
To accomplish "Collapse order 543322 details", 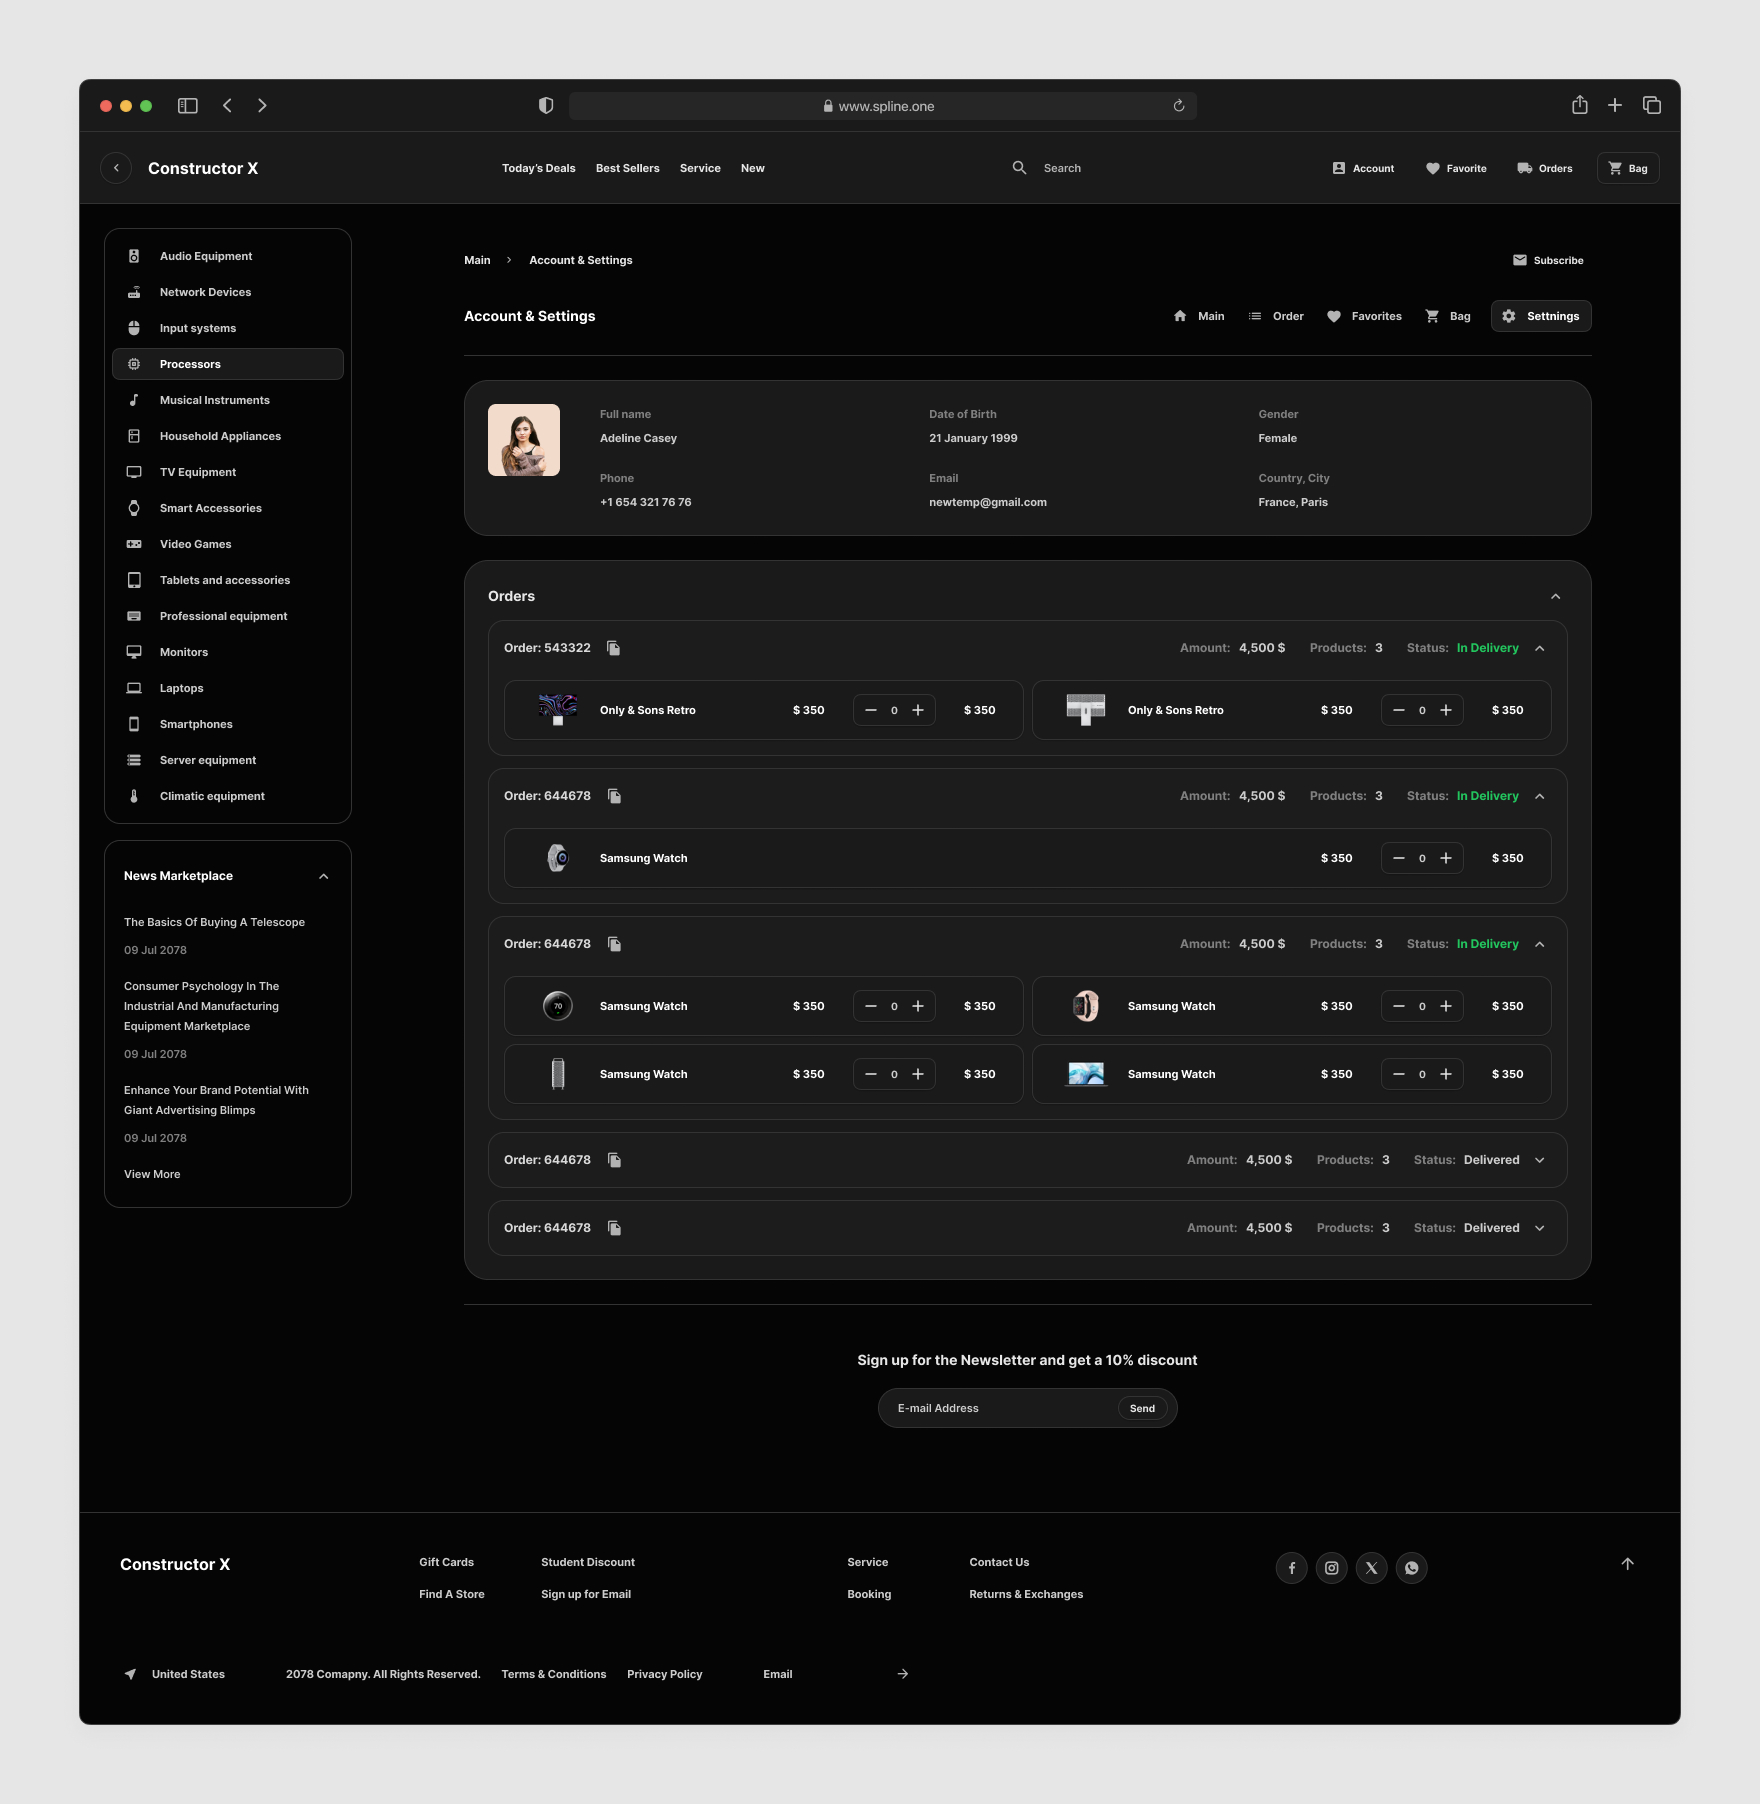I will point(1540,648).
